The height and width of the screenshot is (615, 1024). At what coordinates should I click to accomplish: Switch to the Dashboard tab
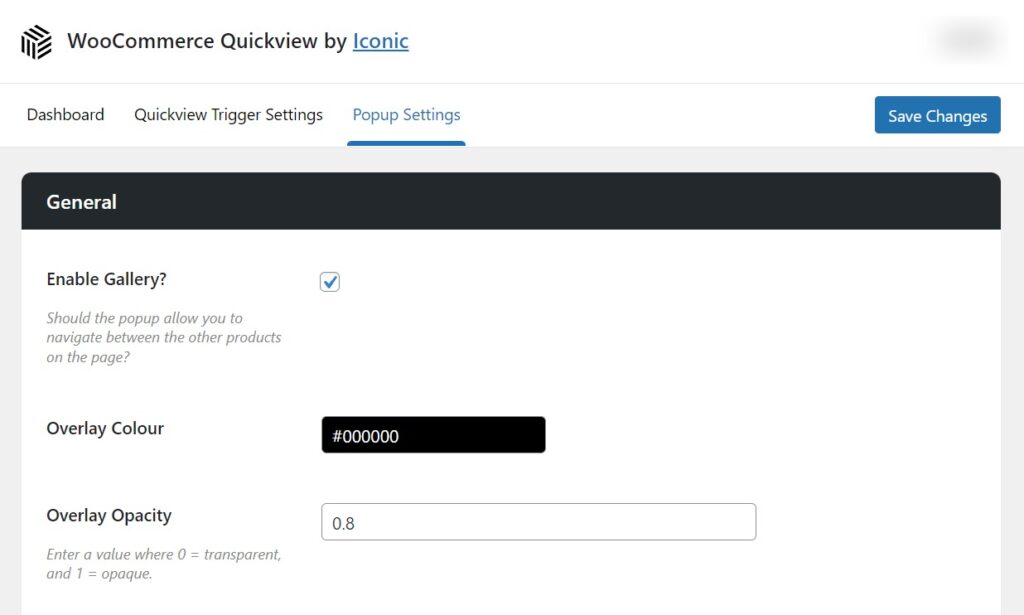point(64,114)
